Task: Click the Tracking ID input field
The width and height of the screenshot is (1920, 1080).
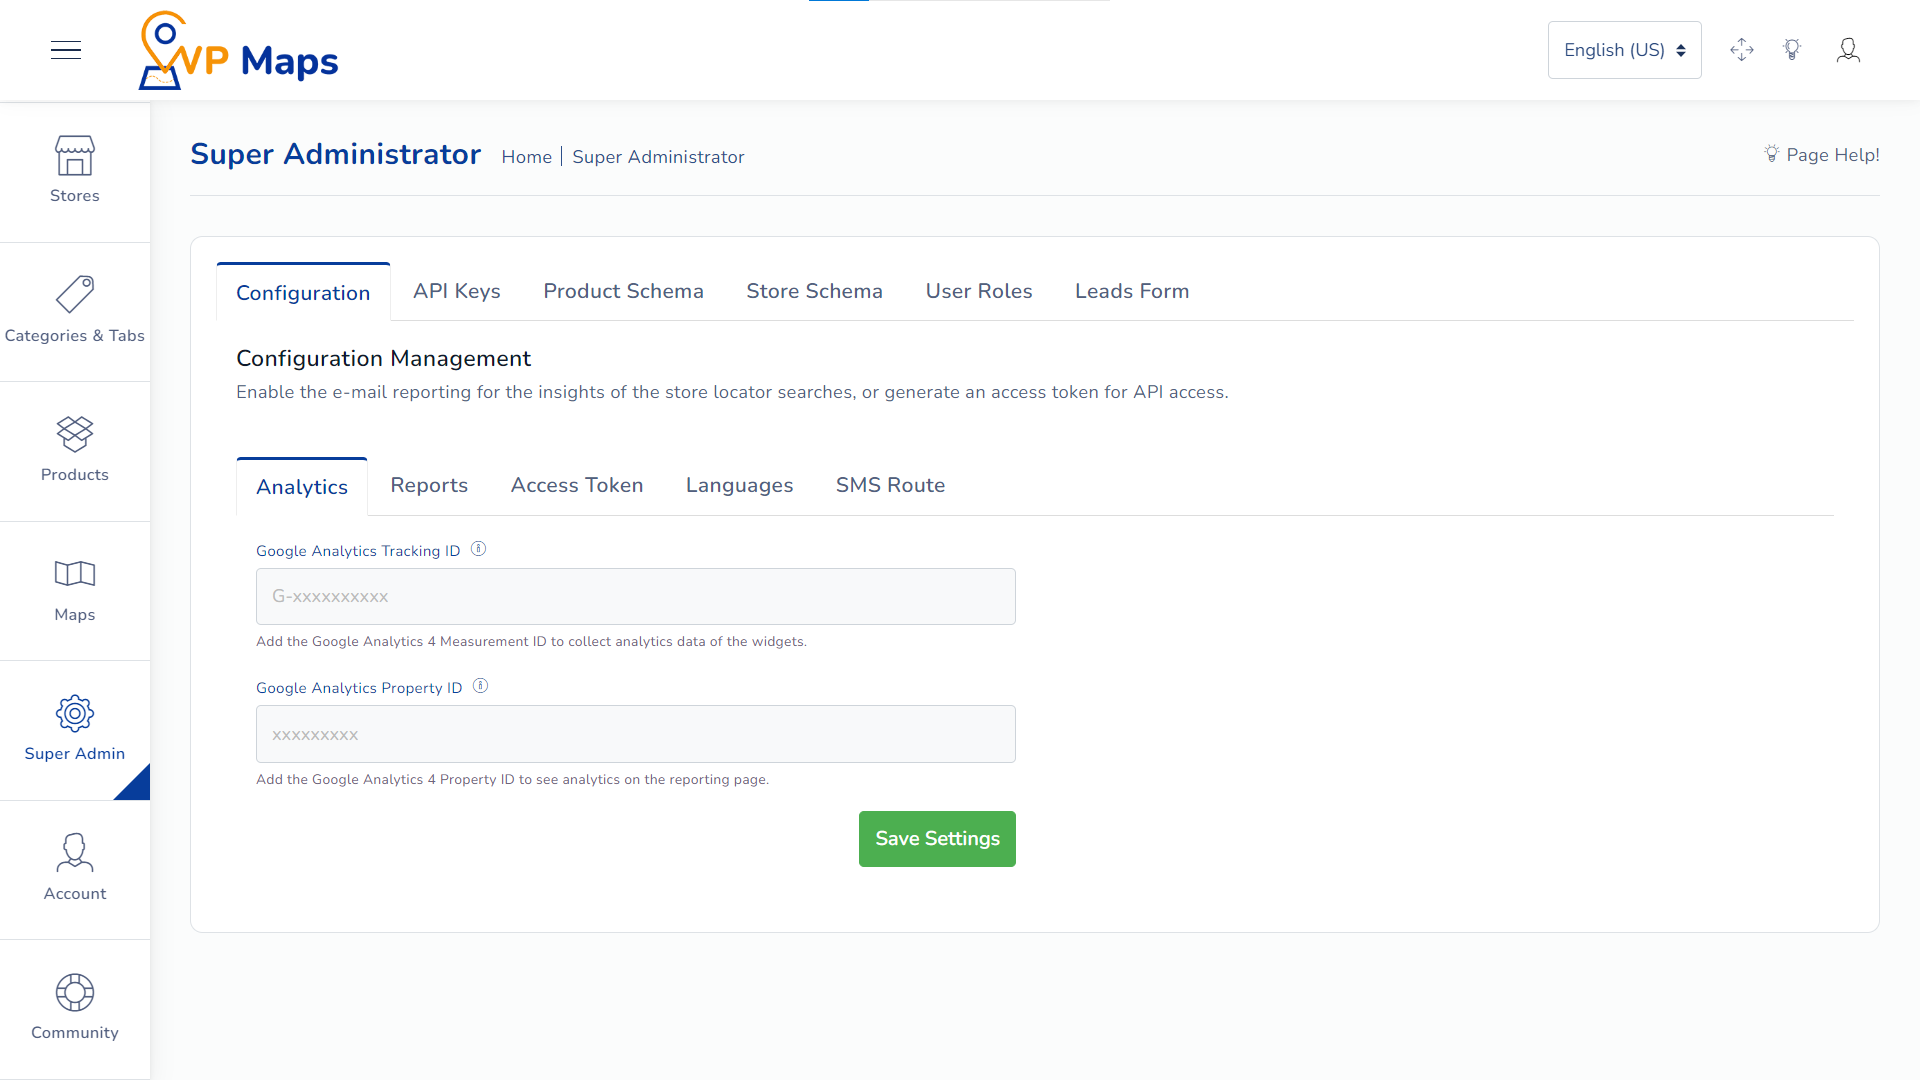Action: (636, 597)
